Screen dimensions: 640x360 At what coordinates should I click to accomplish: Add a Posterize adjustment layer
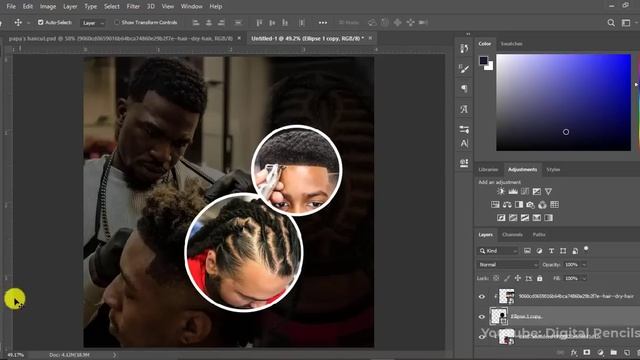point(513,218)
